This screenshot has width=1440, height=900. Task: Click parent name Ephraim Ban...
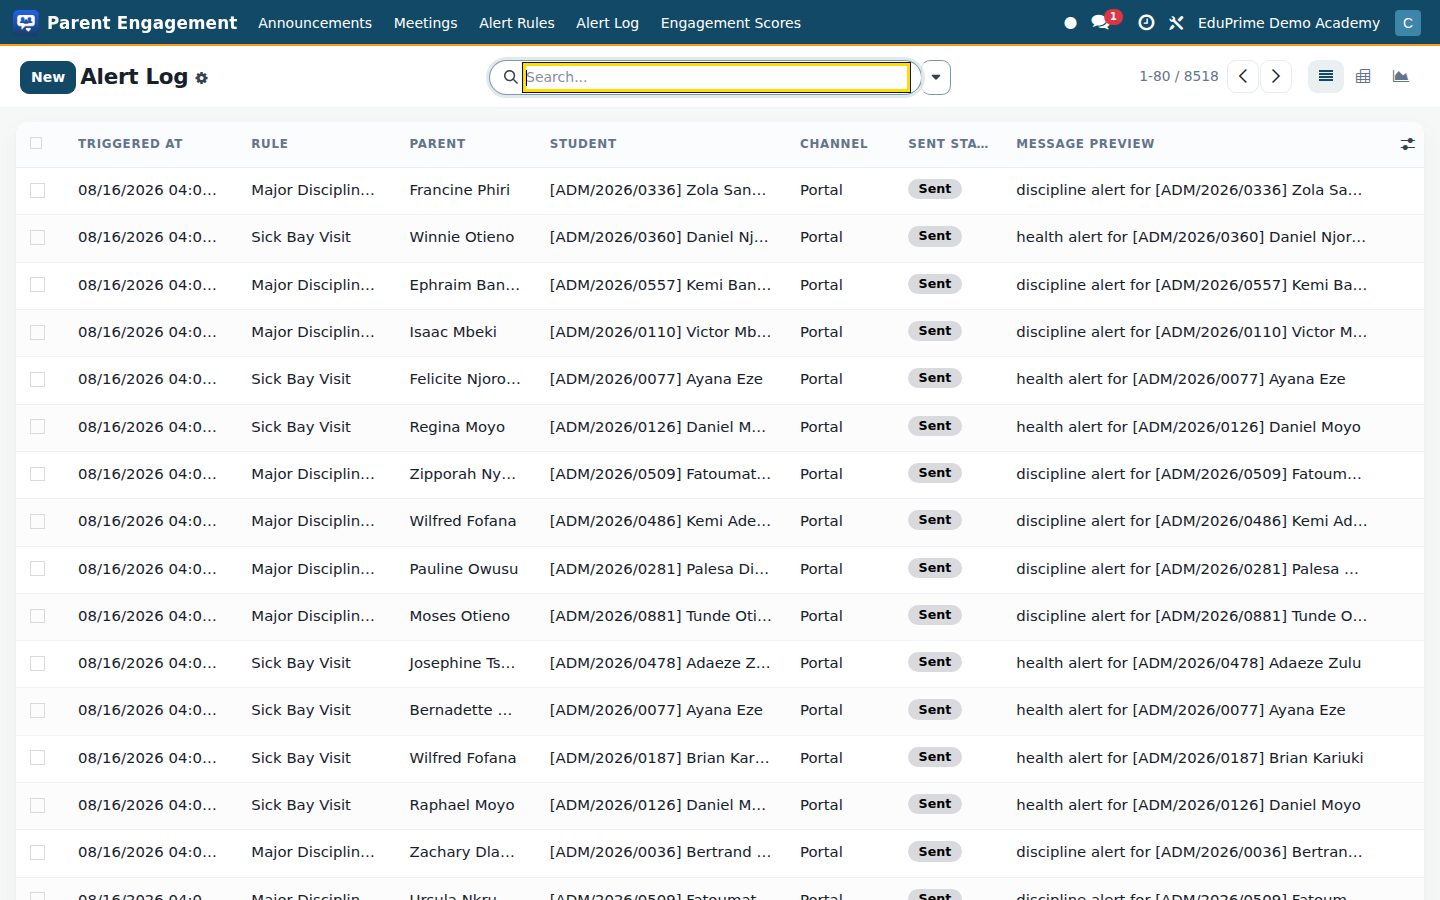click(465, 285)
